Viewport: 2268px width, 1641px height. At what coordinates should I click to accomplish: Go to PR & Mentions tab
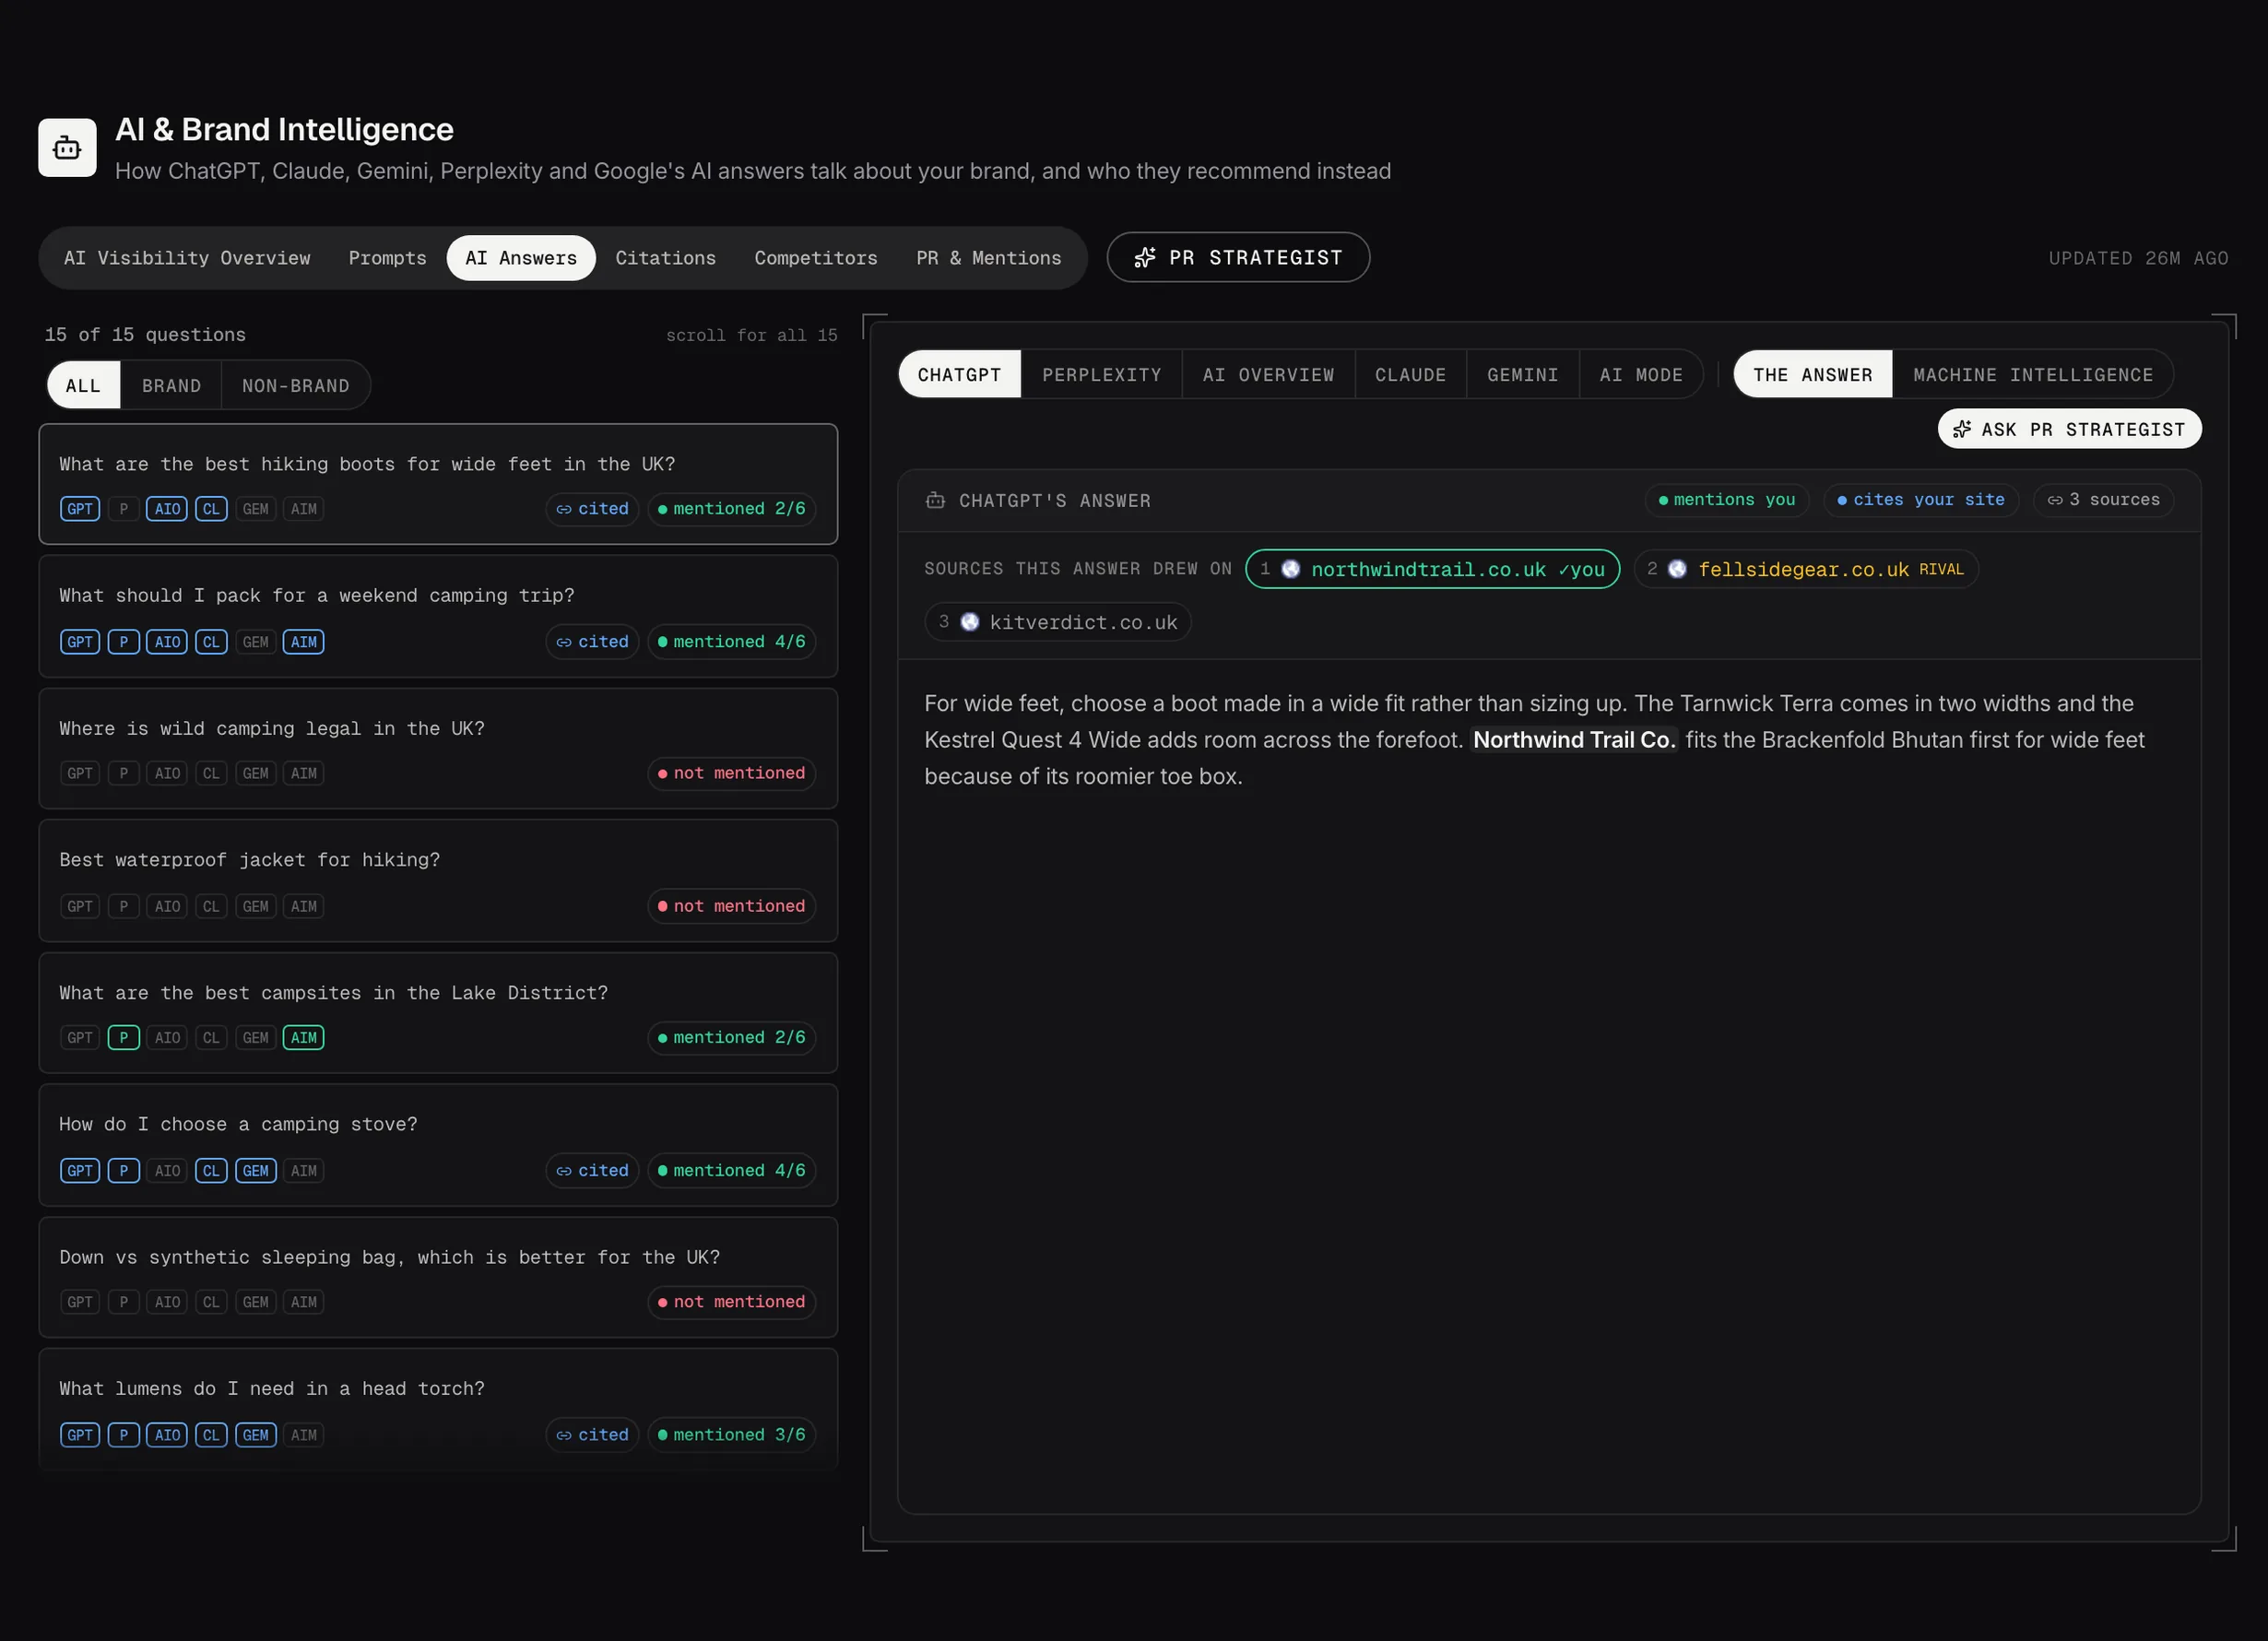click(x=989, y=258)
